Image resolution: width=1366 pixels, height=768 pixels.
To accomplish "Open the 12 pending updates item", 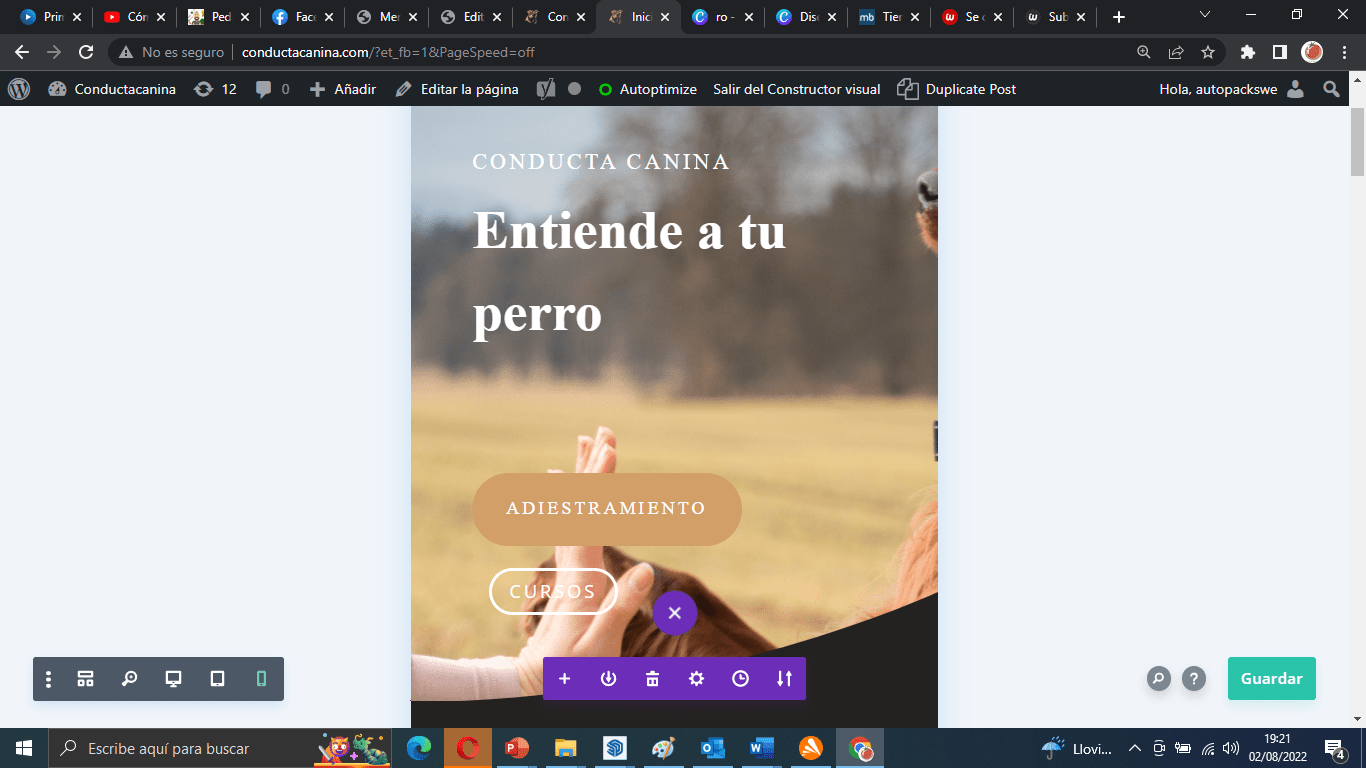I will [215, 89].
